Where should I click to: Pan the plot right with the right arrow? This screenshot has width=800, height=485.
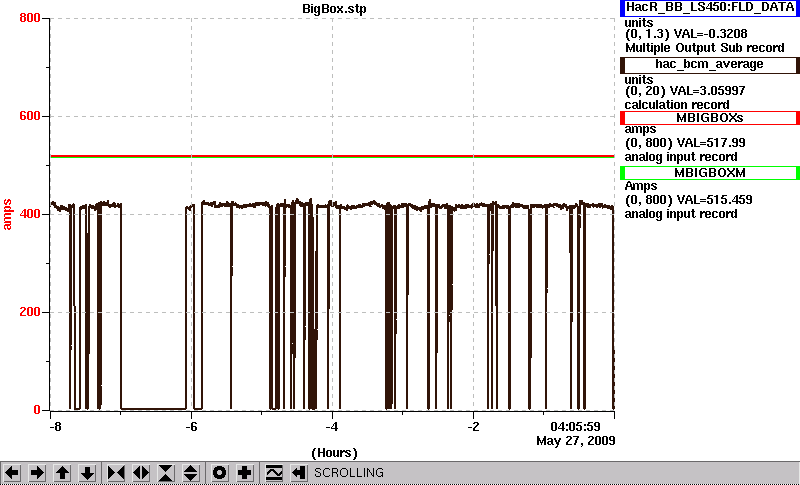tap(37, 473)
